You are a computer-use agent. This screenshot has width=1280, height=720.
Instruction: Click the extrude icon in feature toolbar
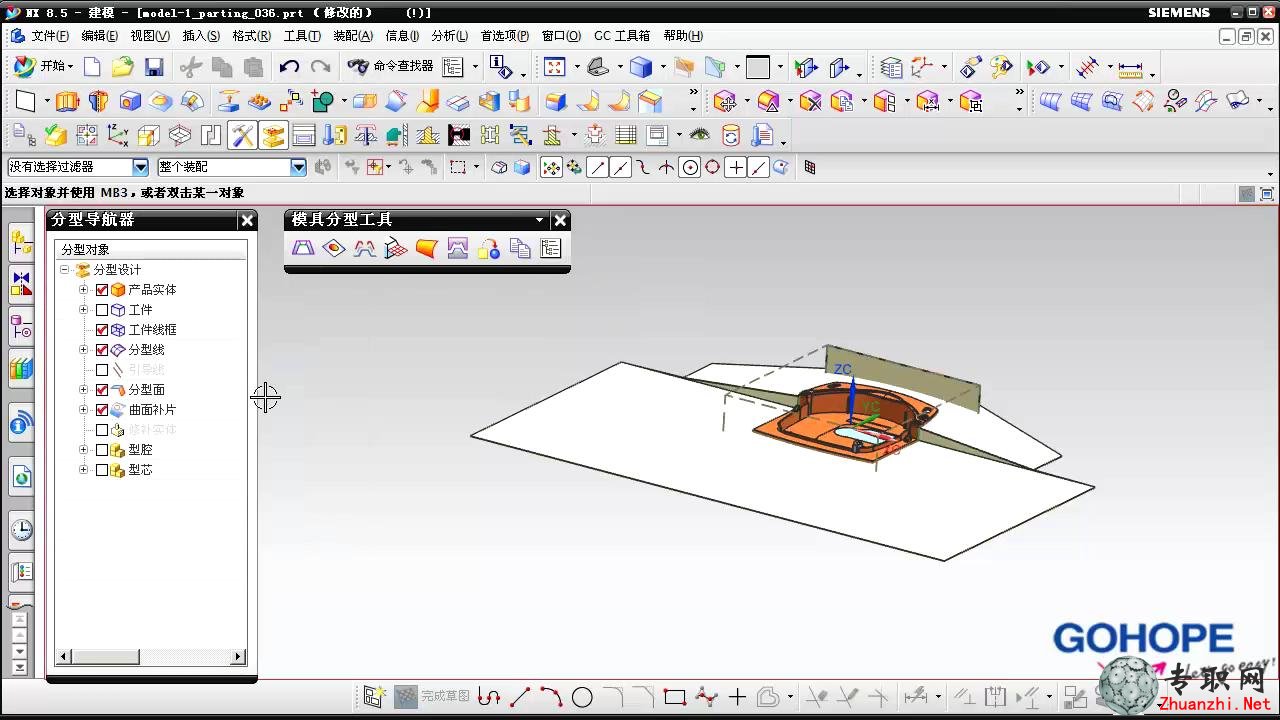click(x=67, y=101)
